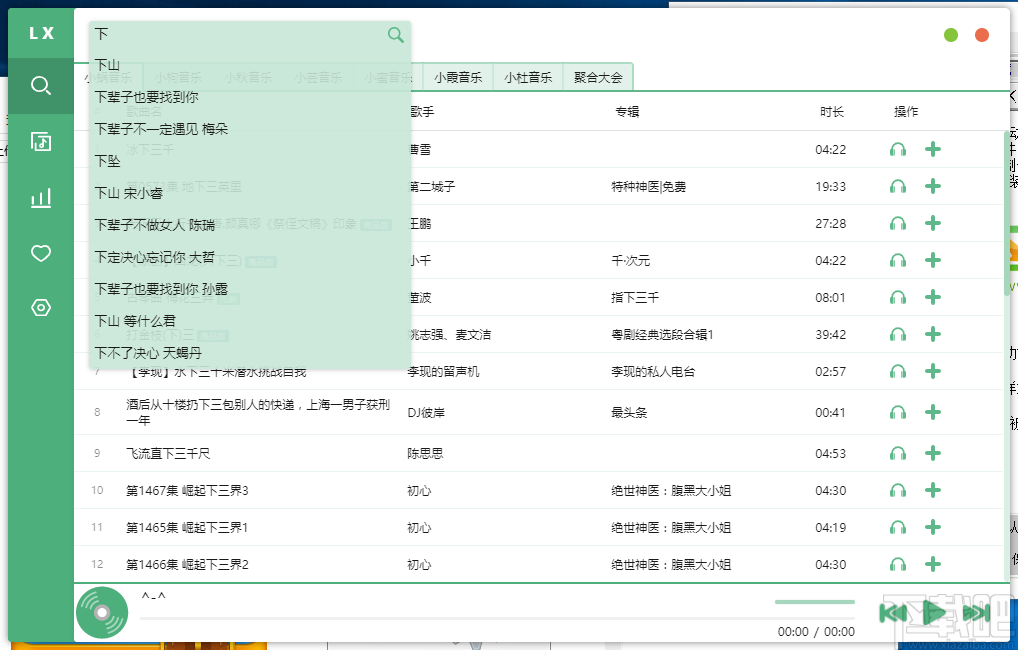Open the playlists section in the sidebar
This screenshot has width=1018, height=650.
40,141
